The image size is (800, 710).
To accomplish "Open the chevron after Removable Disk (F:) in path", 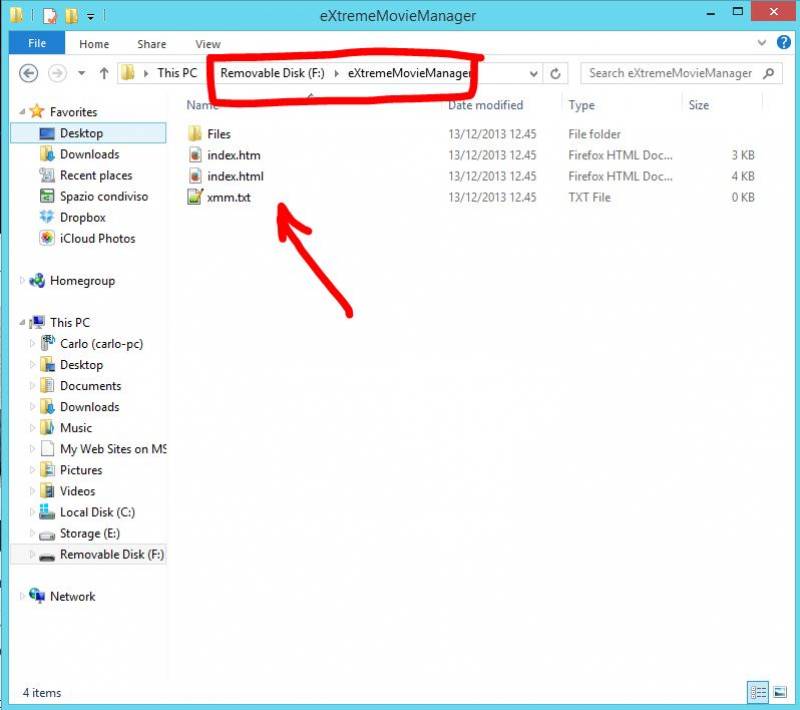I will pos(336,73).
